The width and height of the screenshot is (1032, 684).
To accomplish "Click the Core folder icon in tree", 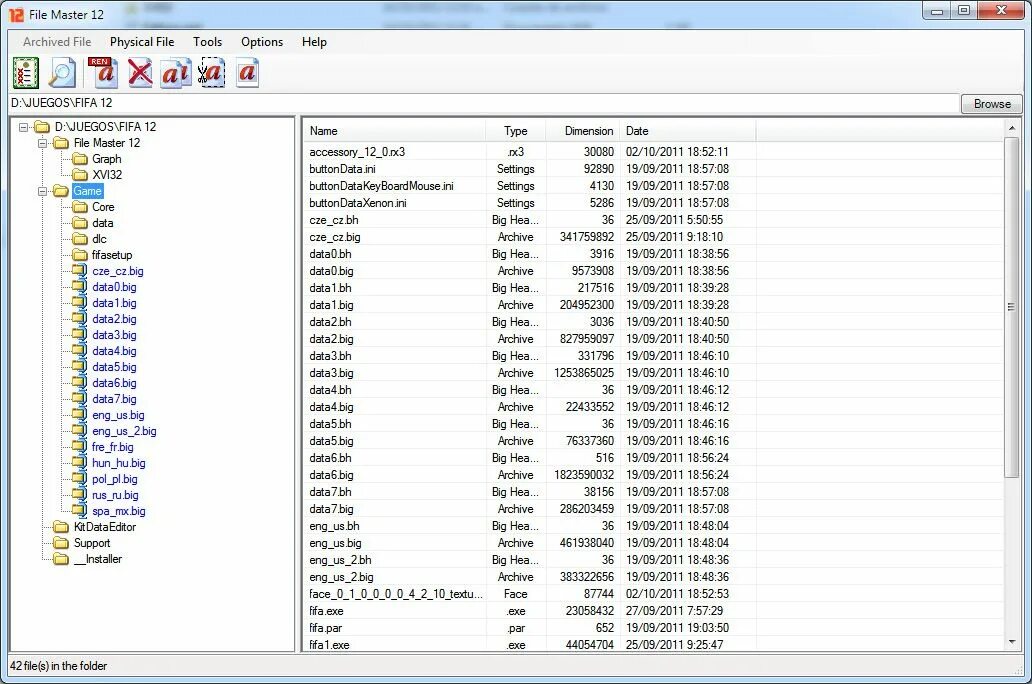I will (x=80, y=207).
